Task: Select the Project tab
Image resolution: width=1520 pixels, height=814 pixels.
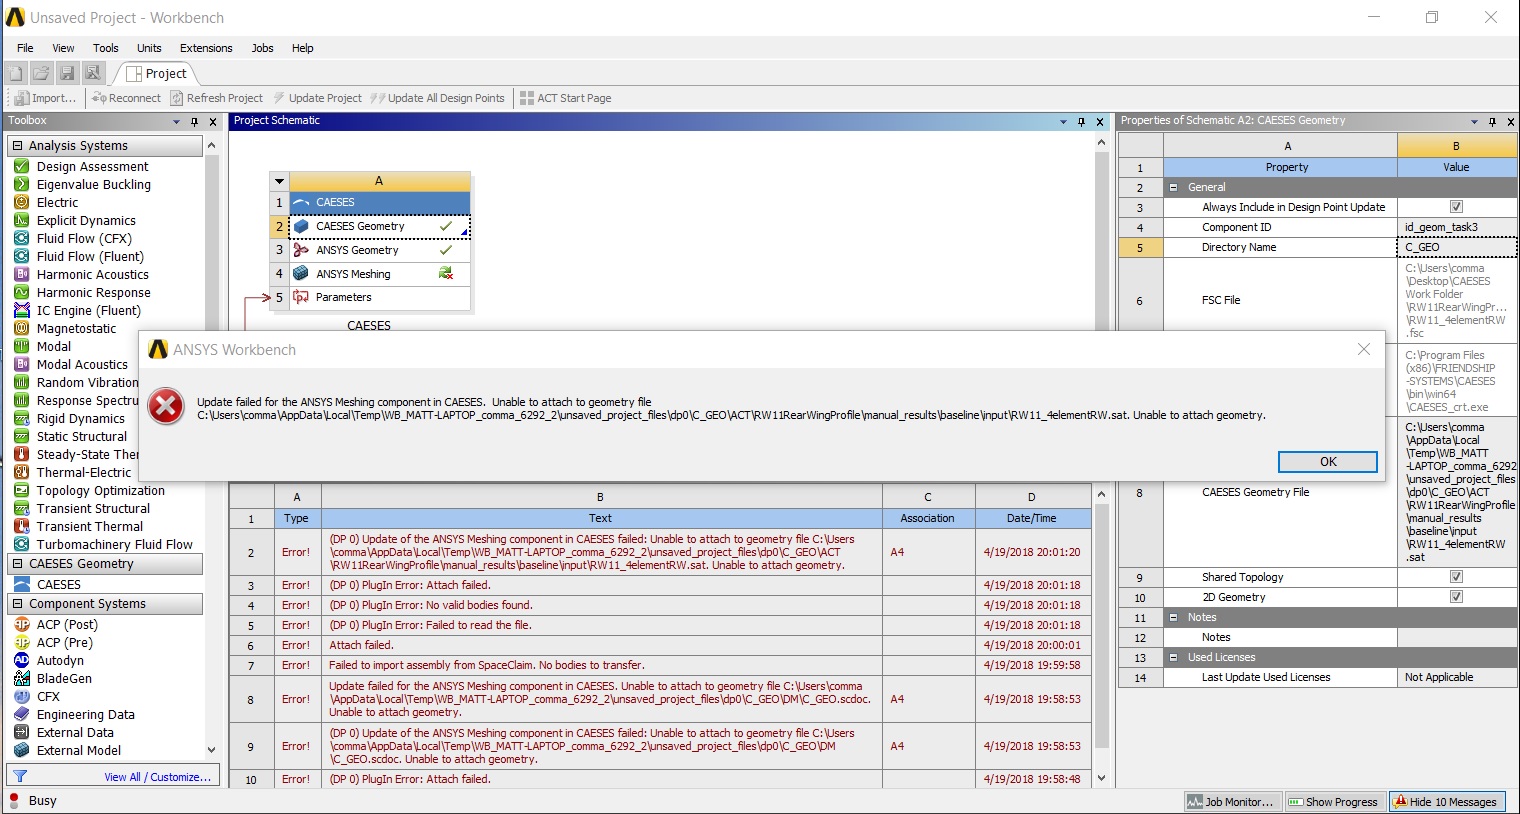Action: coord(157,73)
